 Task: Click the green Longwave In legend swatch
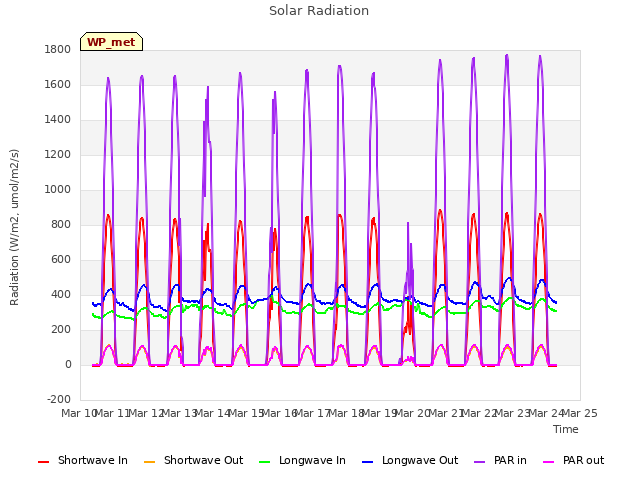265,462
